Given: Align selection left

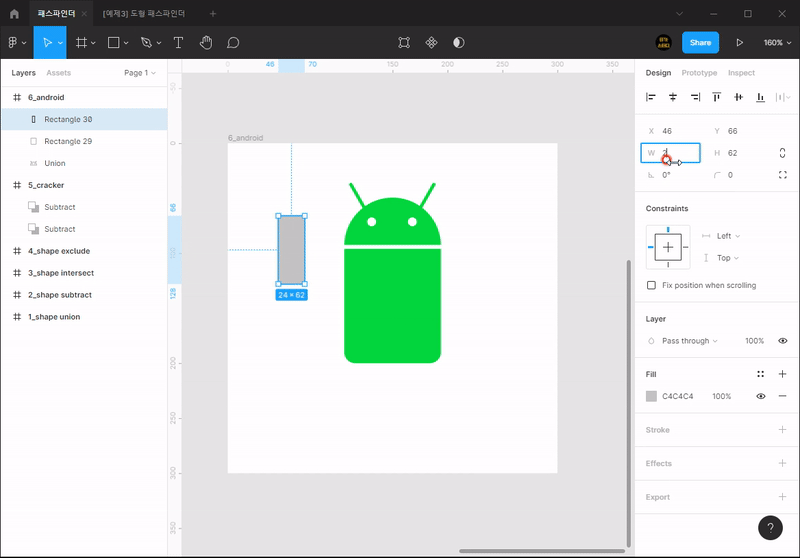Looking at the screenshot, I should tap(651, 97).
